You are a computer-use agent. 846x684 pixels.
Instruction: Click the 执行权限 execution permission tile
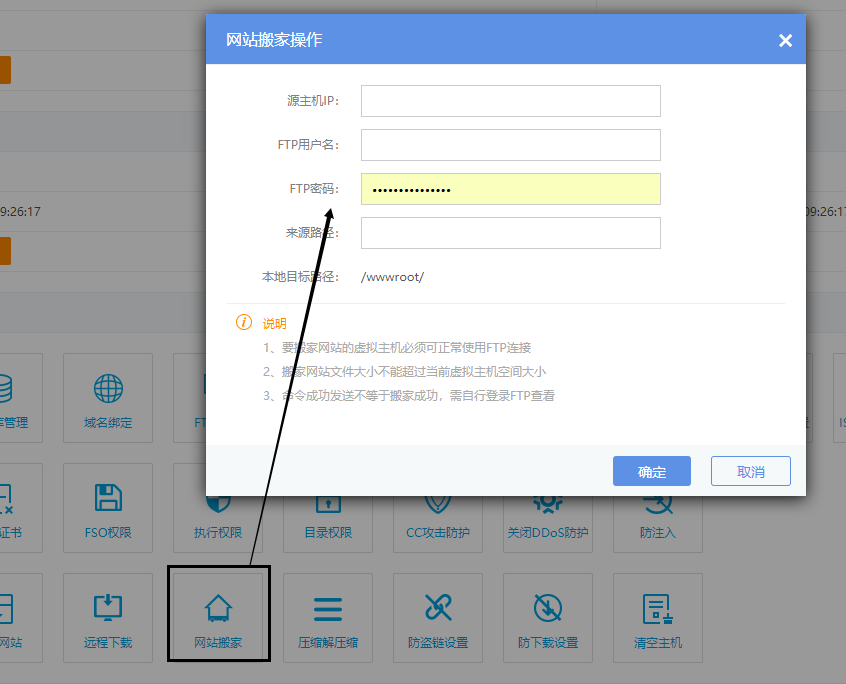click(x=218, y=518)
